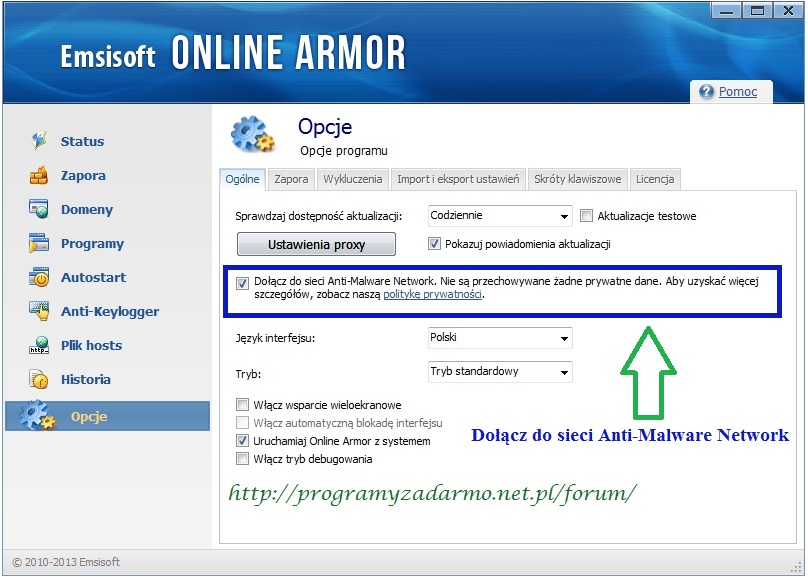The image size is (808, 577).
Task: Open the Programy sidebar icon
Action: click(39, 243)
